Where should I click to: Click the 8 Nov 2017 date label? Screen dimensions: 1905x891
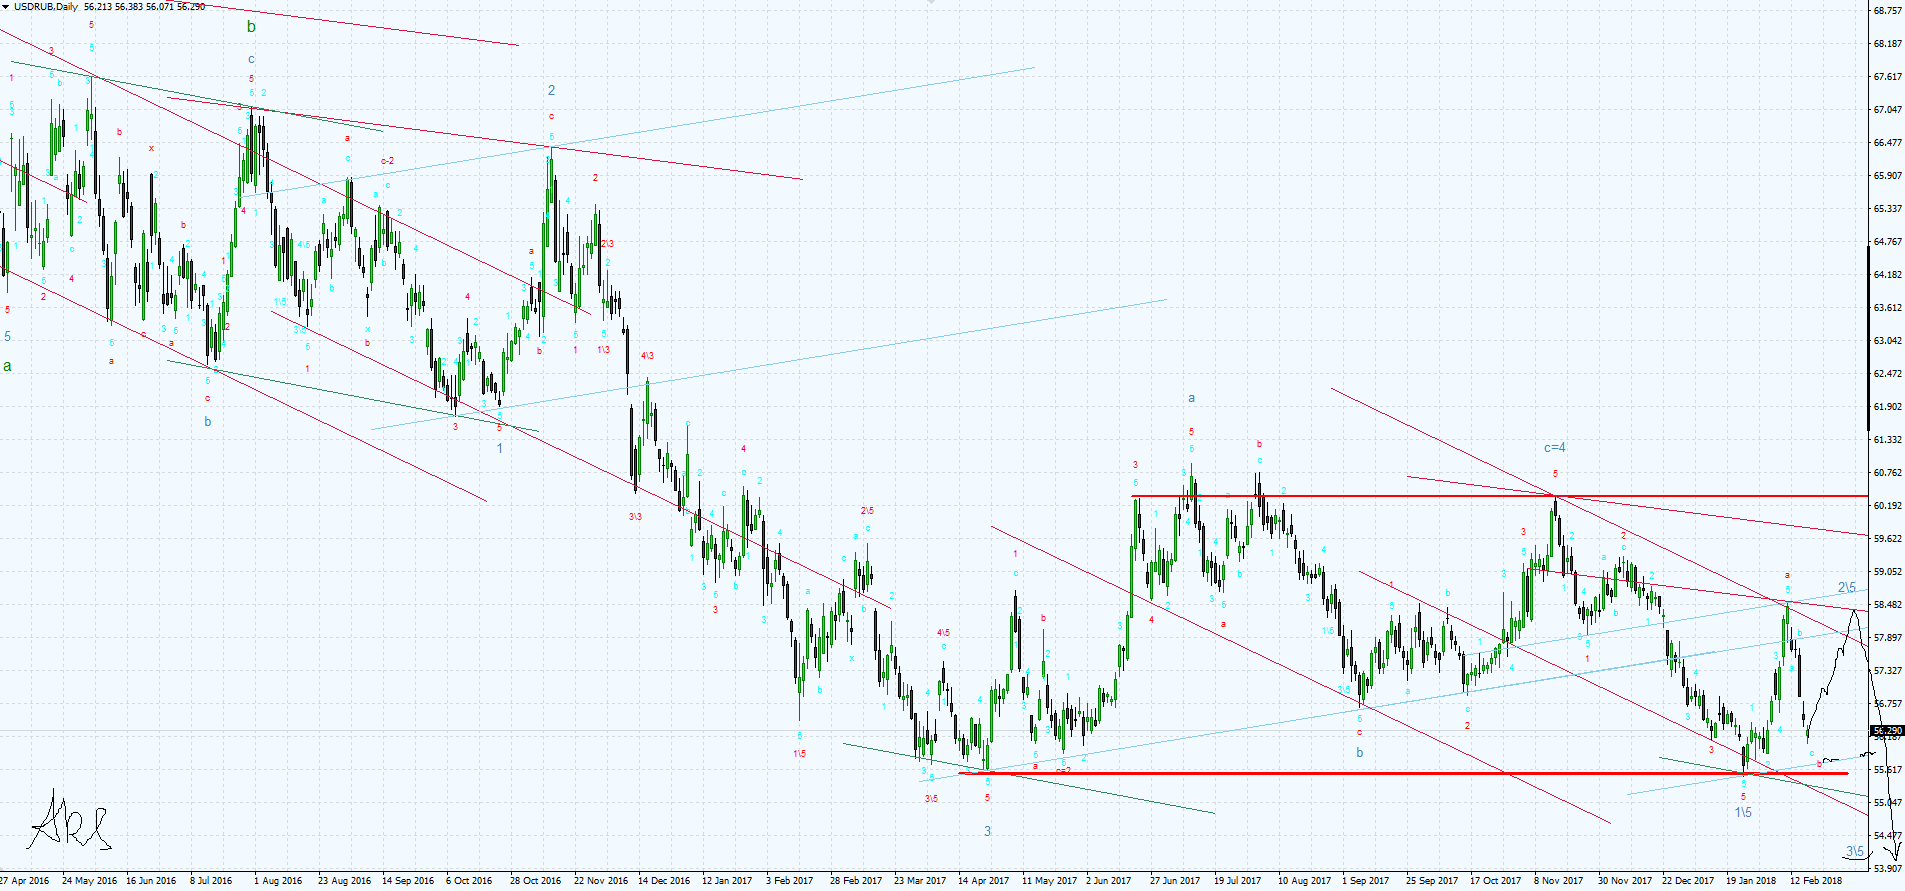1559,881
